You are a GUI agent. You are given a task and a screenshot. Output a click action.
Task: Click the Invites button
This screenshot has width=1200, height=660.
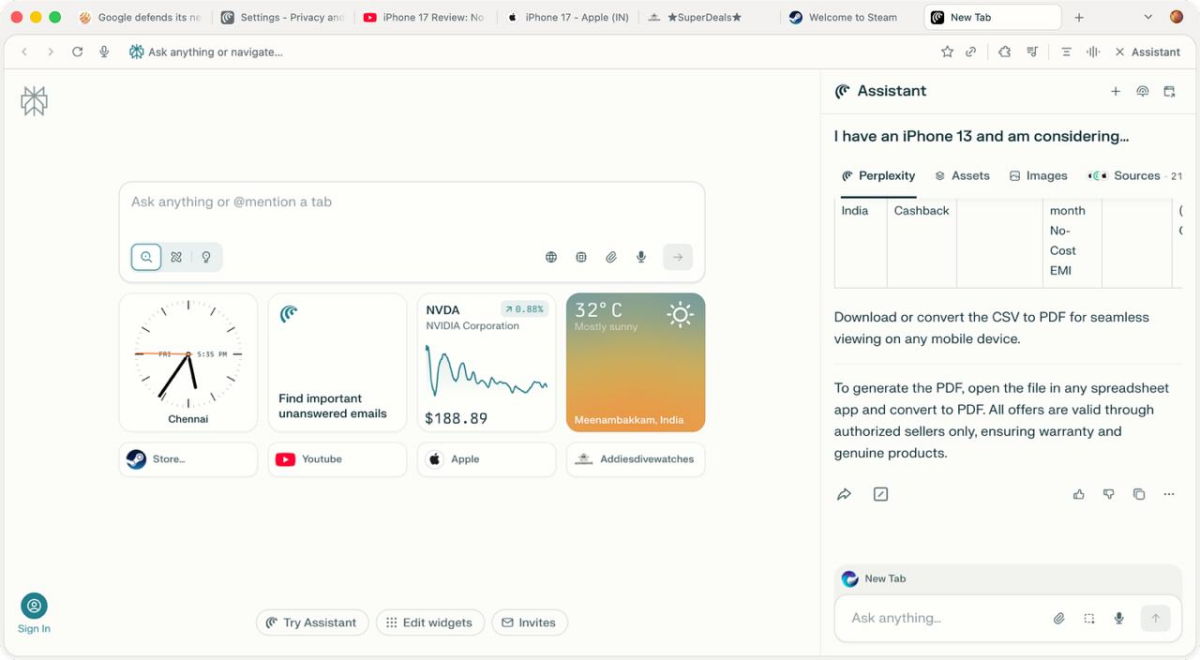point(528,622)
